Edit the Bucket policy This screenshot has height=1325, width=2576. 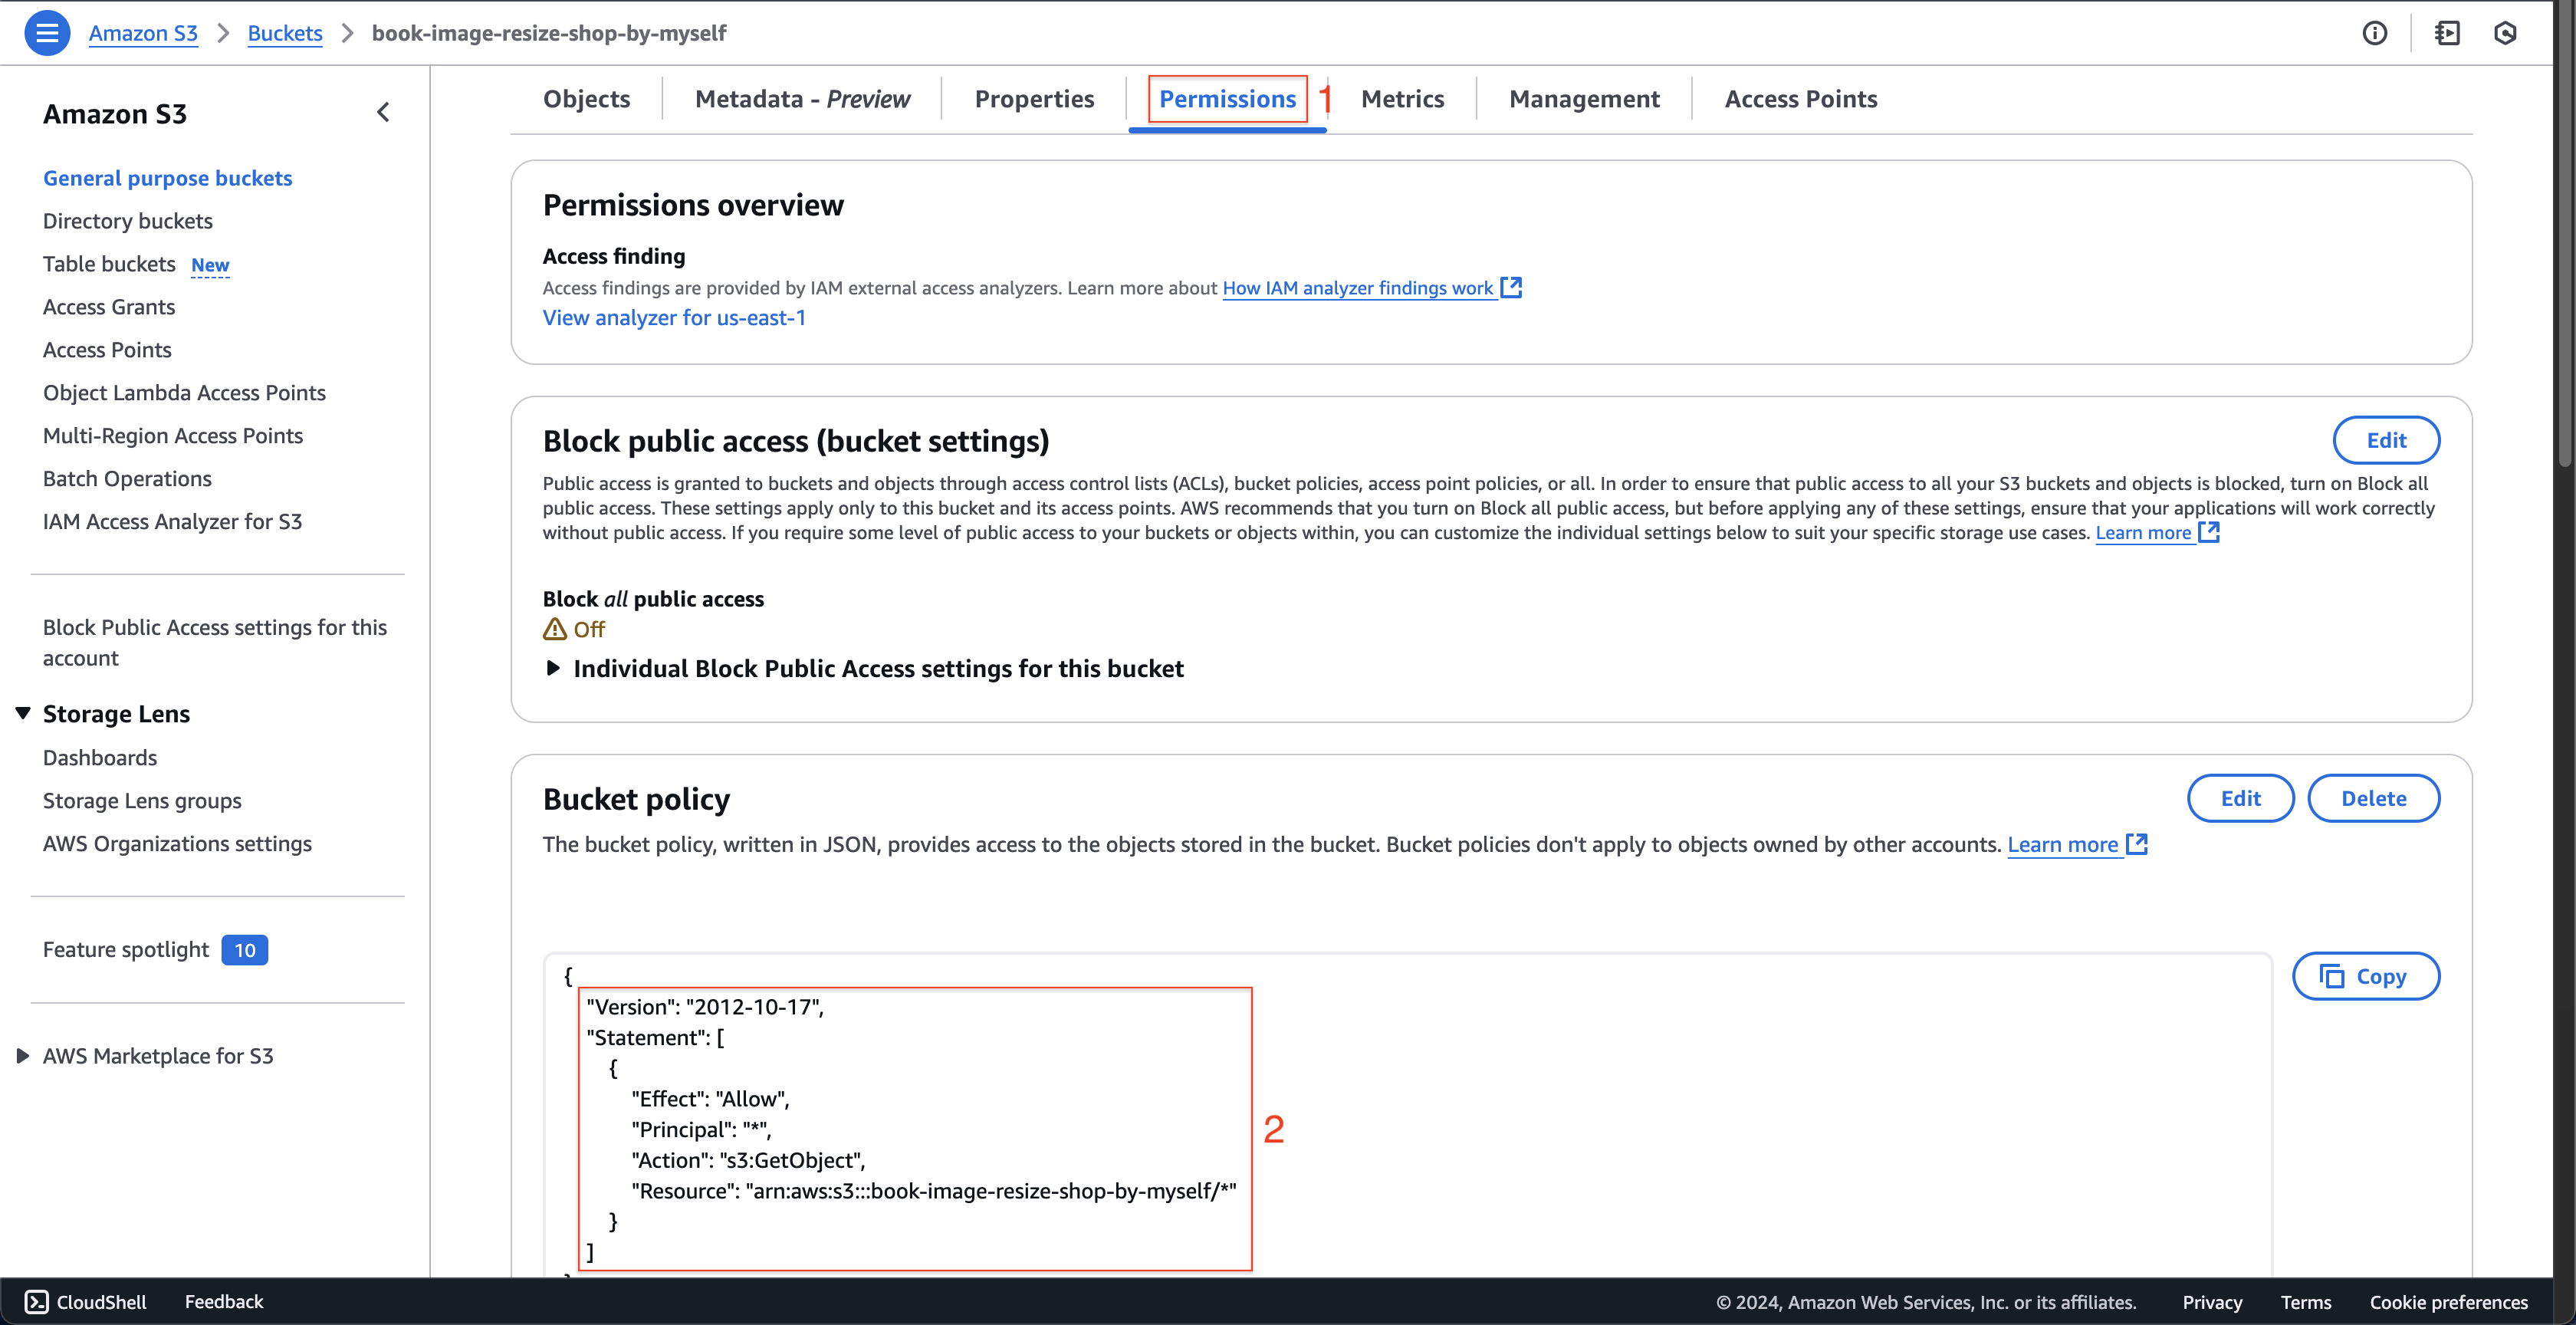[x=2240, y=798]
